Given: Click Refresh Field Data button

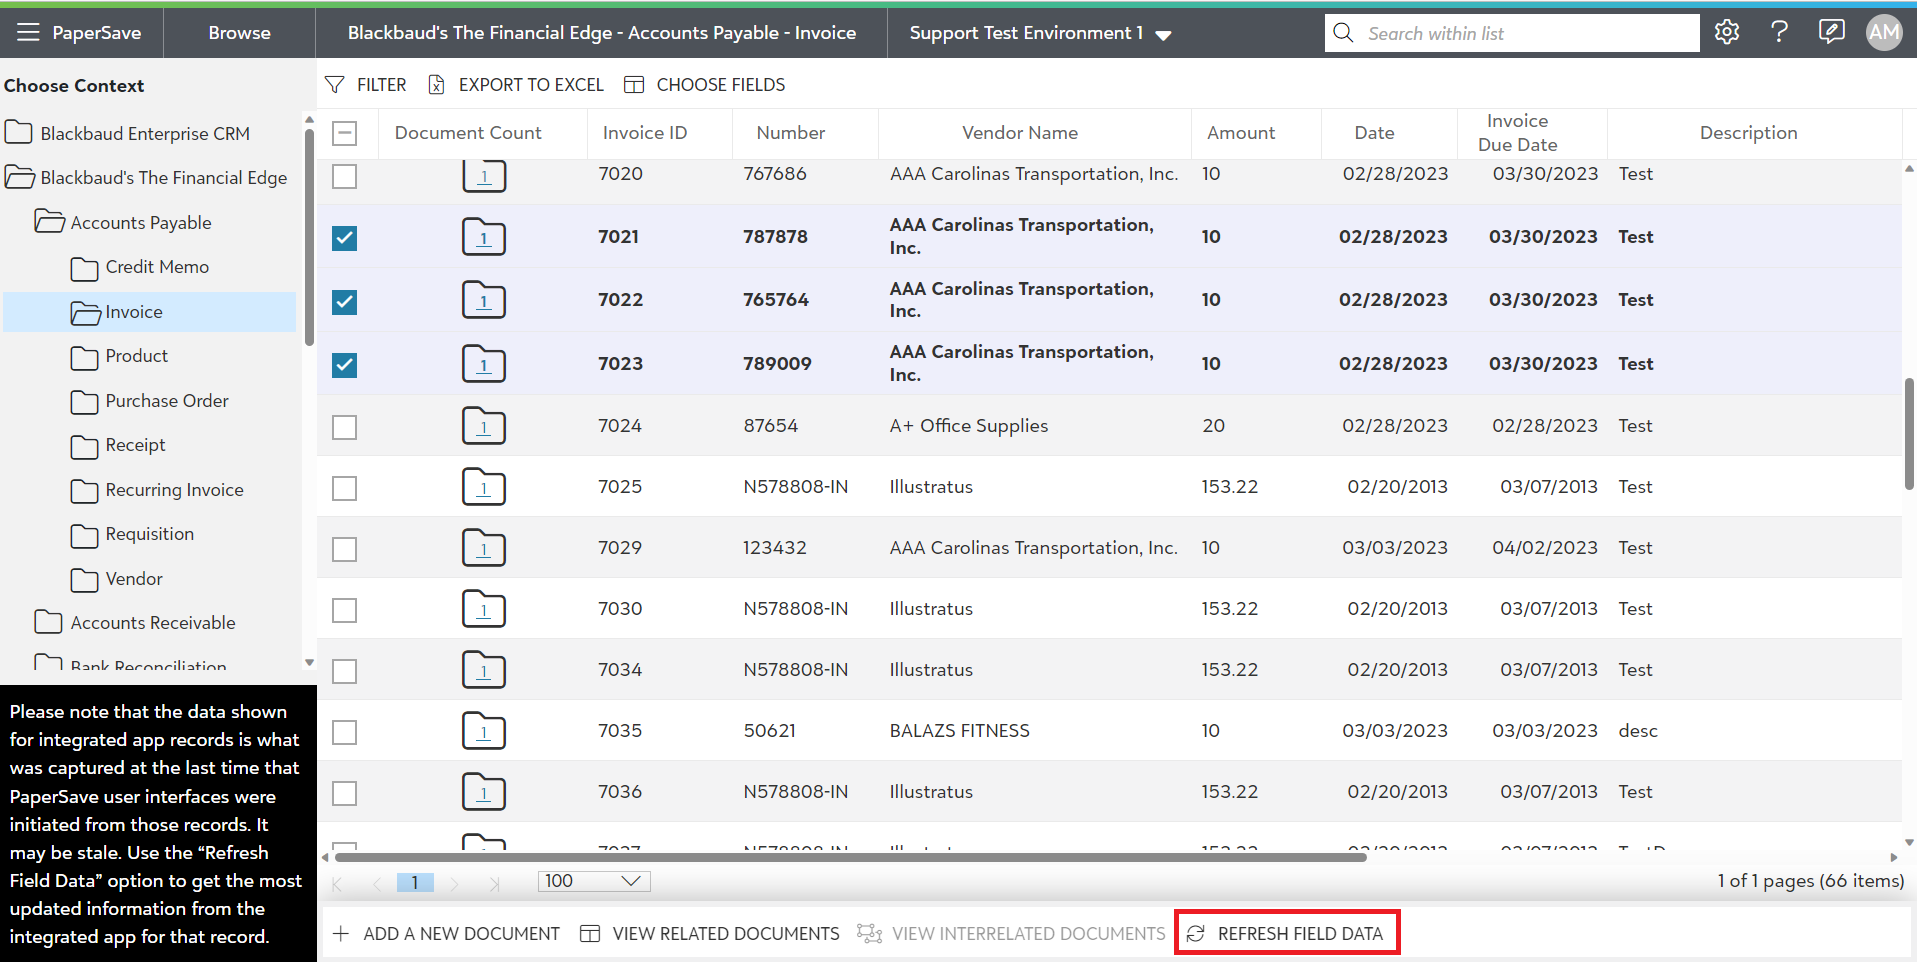Looking at the screenshot, I should pyautogui.click(x=1286, y=933).
